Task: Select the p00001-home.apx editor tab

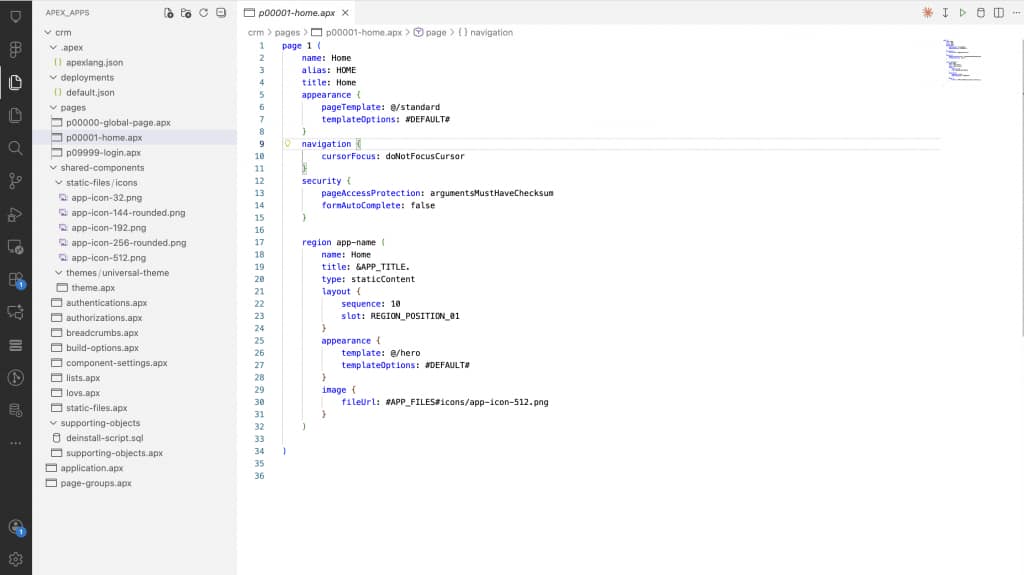Action: tap(296, 12)
